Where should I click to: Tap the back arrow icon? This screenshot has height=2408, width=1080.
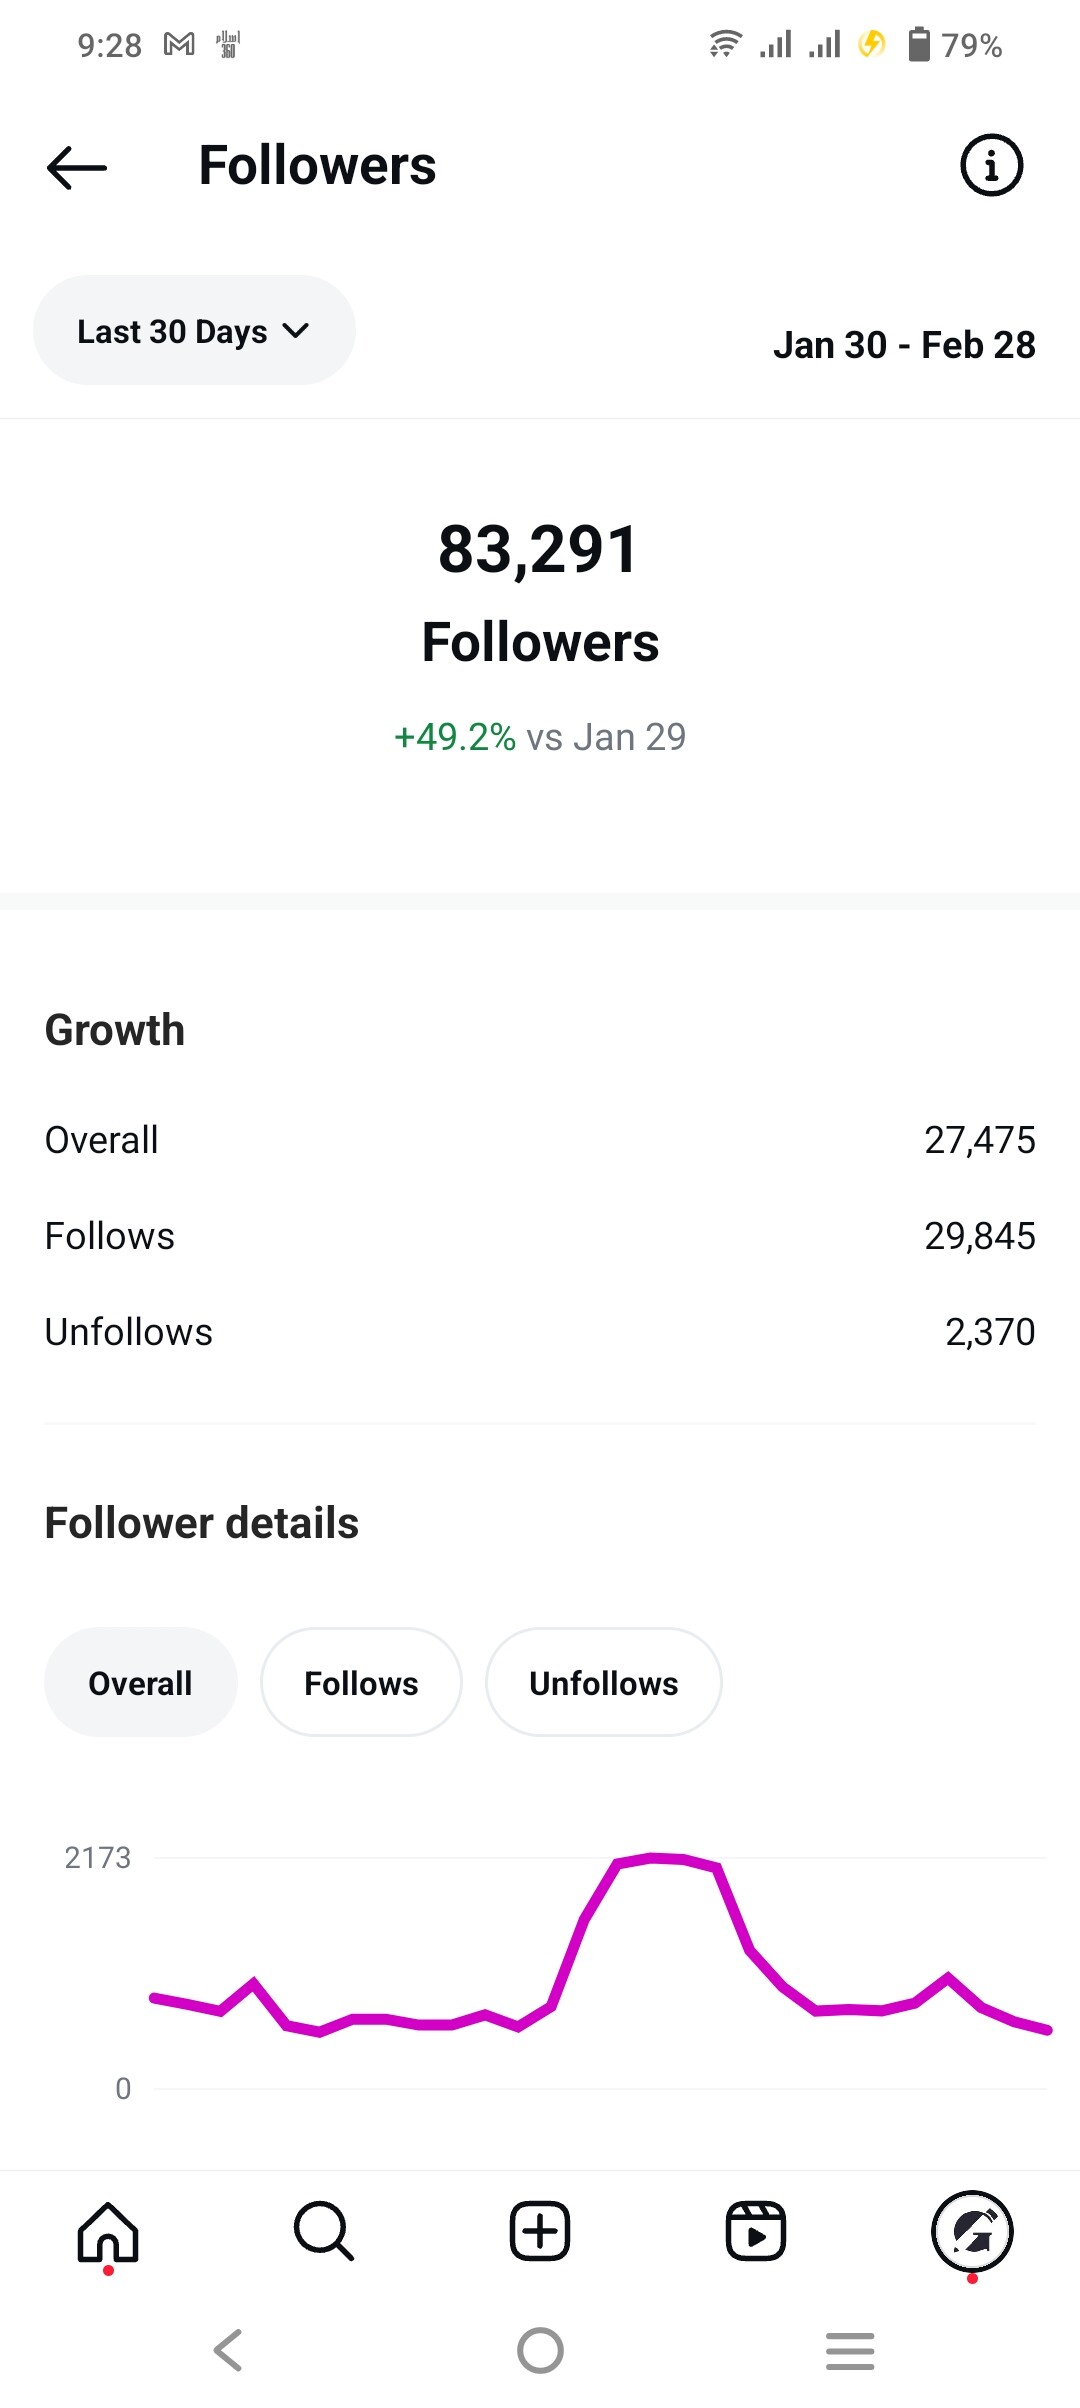pyautogui.click(x=77, y=167)
